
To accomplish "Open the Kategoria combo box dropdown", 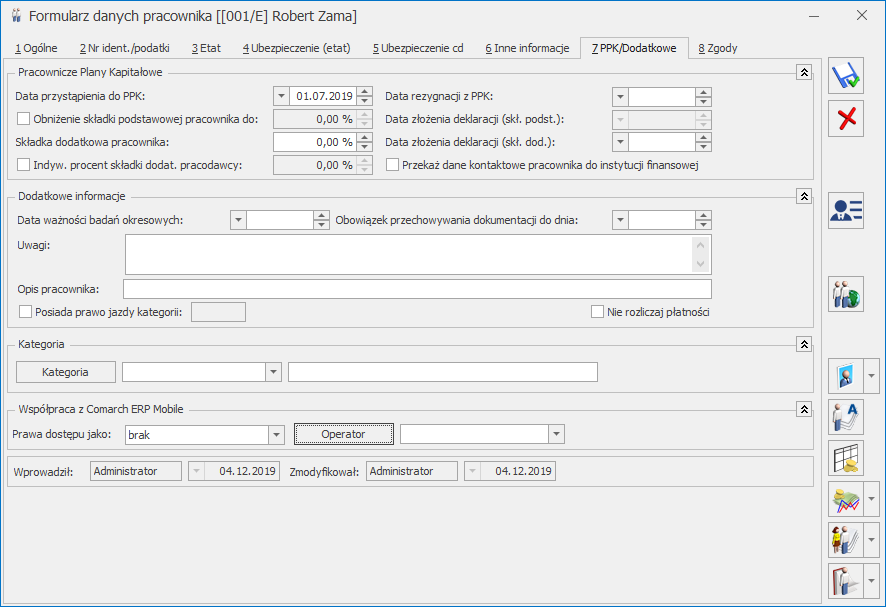I will pos(273,372).
